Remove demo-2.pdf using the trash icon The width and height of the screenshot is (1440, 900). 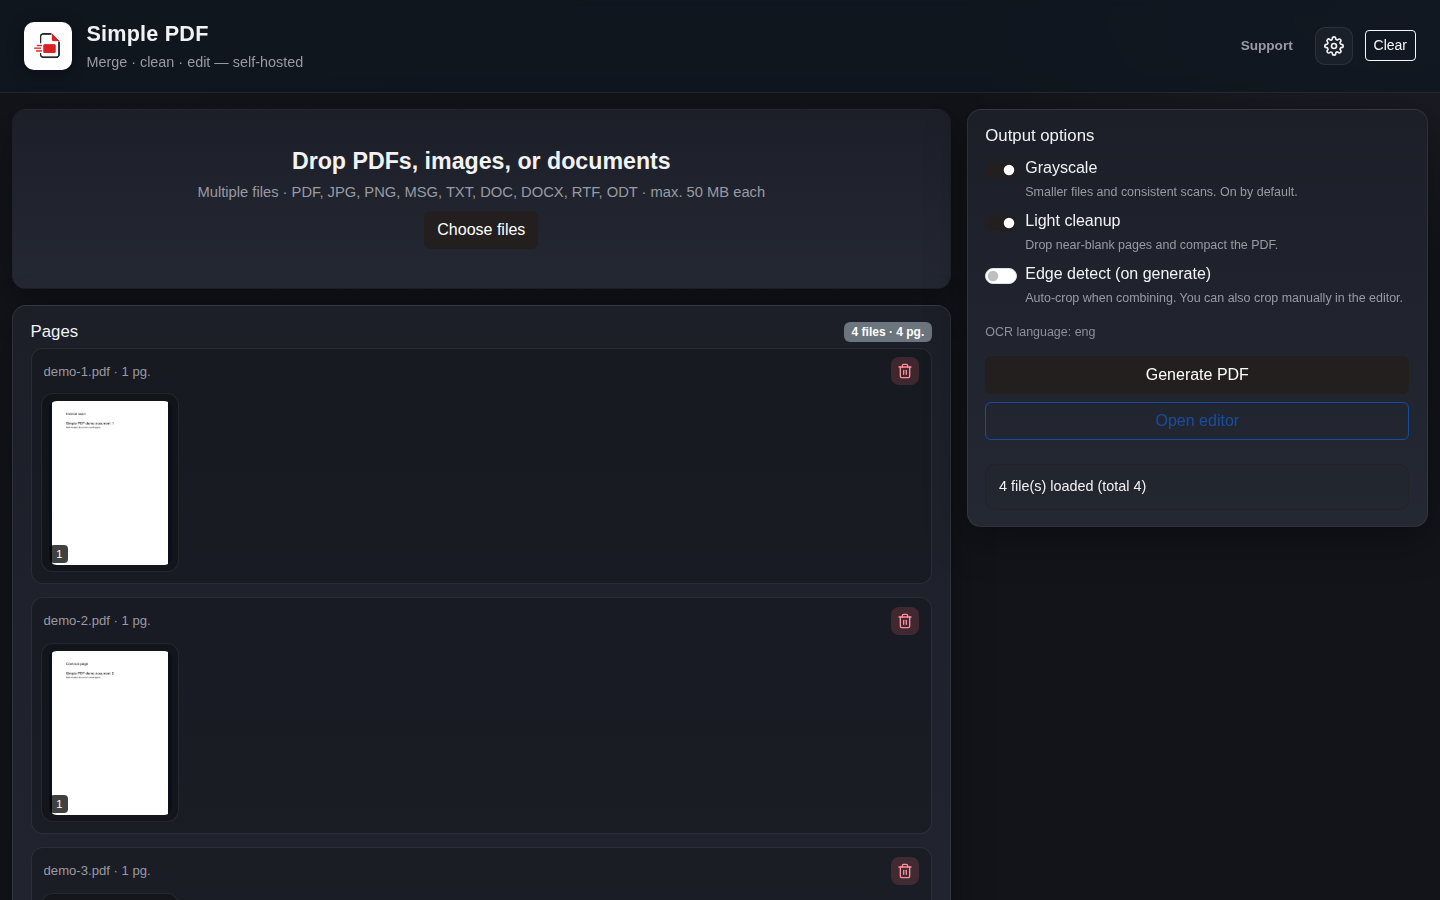(904, 621)
